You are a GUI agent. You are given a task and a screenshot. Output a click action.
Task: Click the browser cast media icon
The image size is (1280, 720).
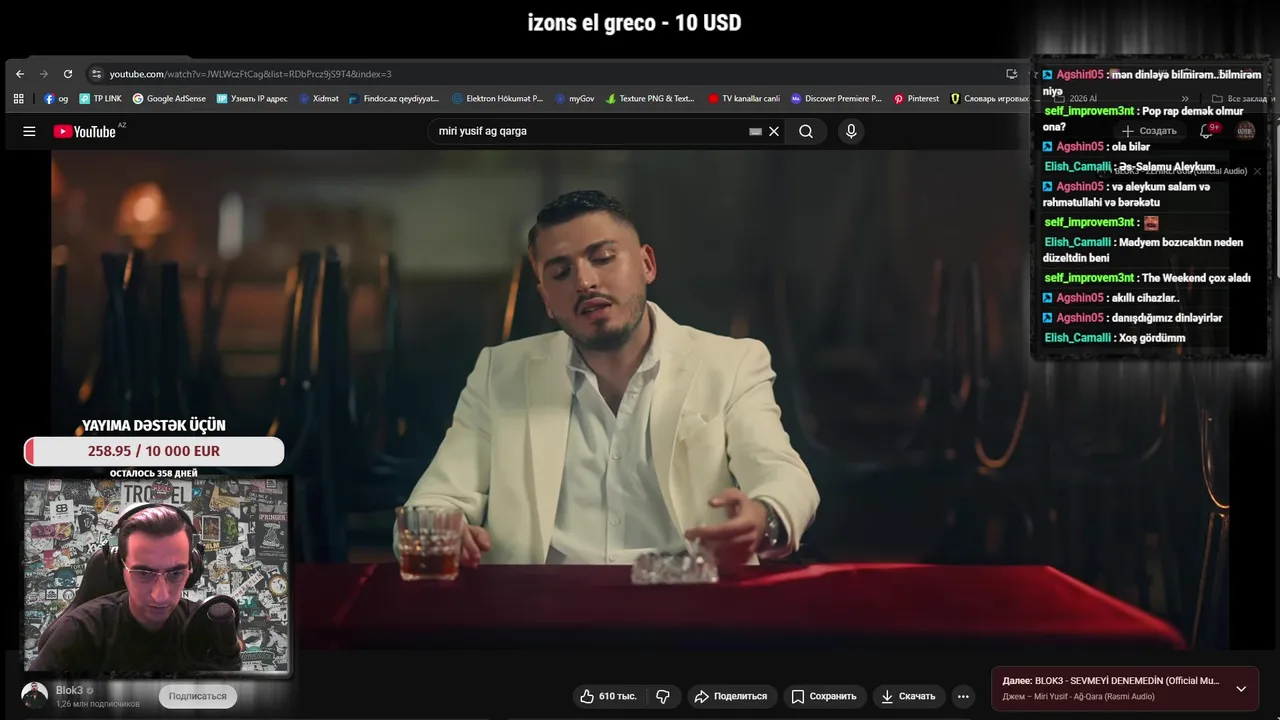(x=1012, y=74)
